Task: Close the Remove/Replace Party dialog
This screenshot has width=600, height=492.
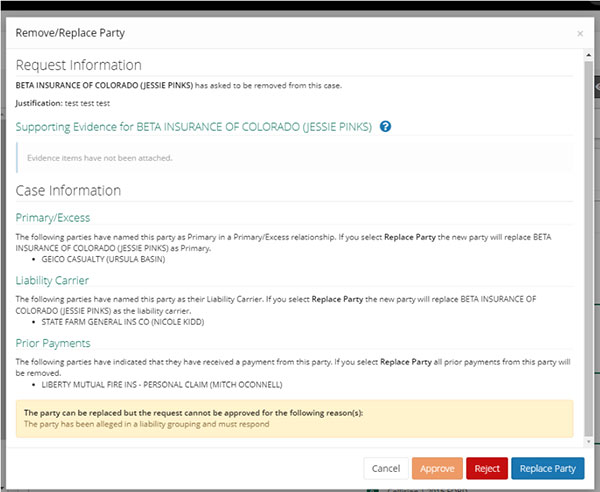Action: coord(580,34)
